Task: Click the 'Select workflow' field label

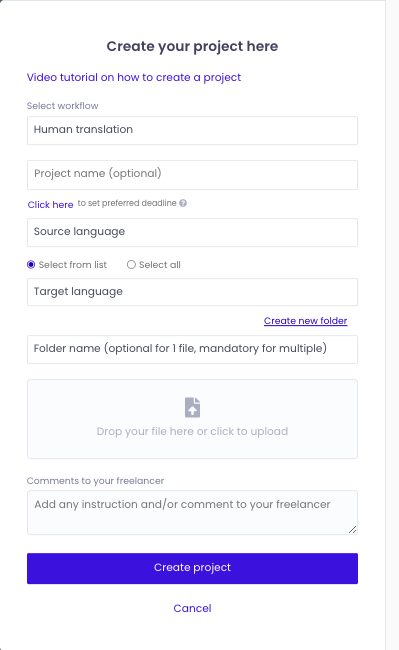Action: [63, 106]
